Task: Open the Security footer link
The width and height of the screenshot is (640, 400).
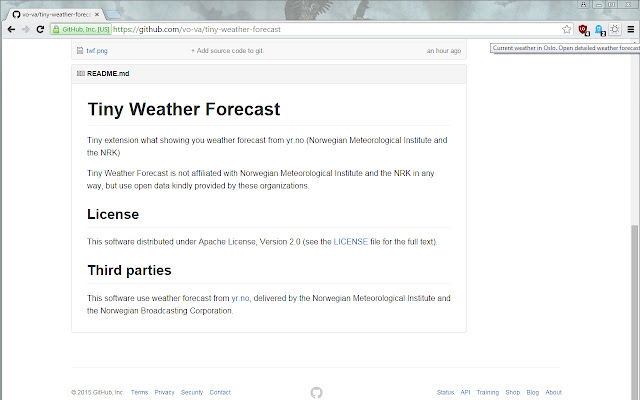Action: pos(192,392)
